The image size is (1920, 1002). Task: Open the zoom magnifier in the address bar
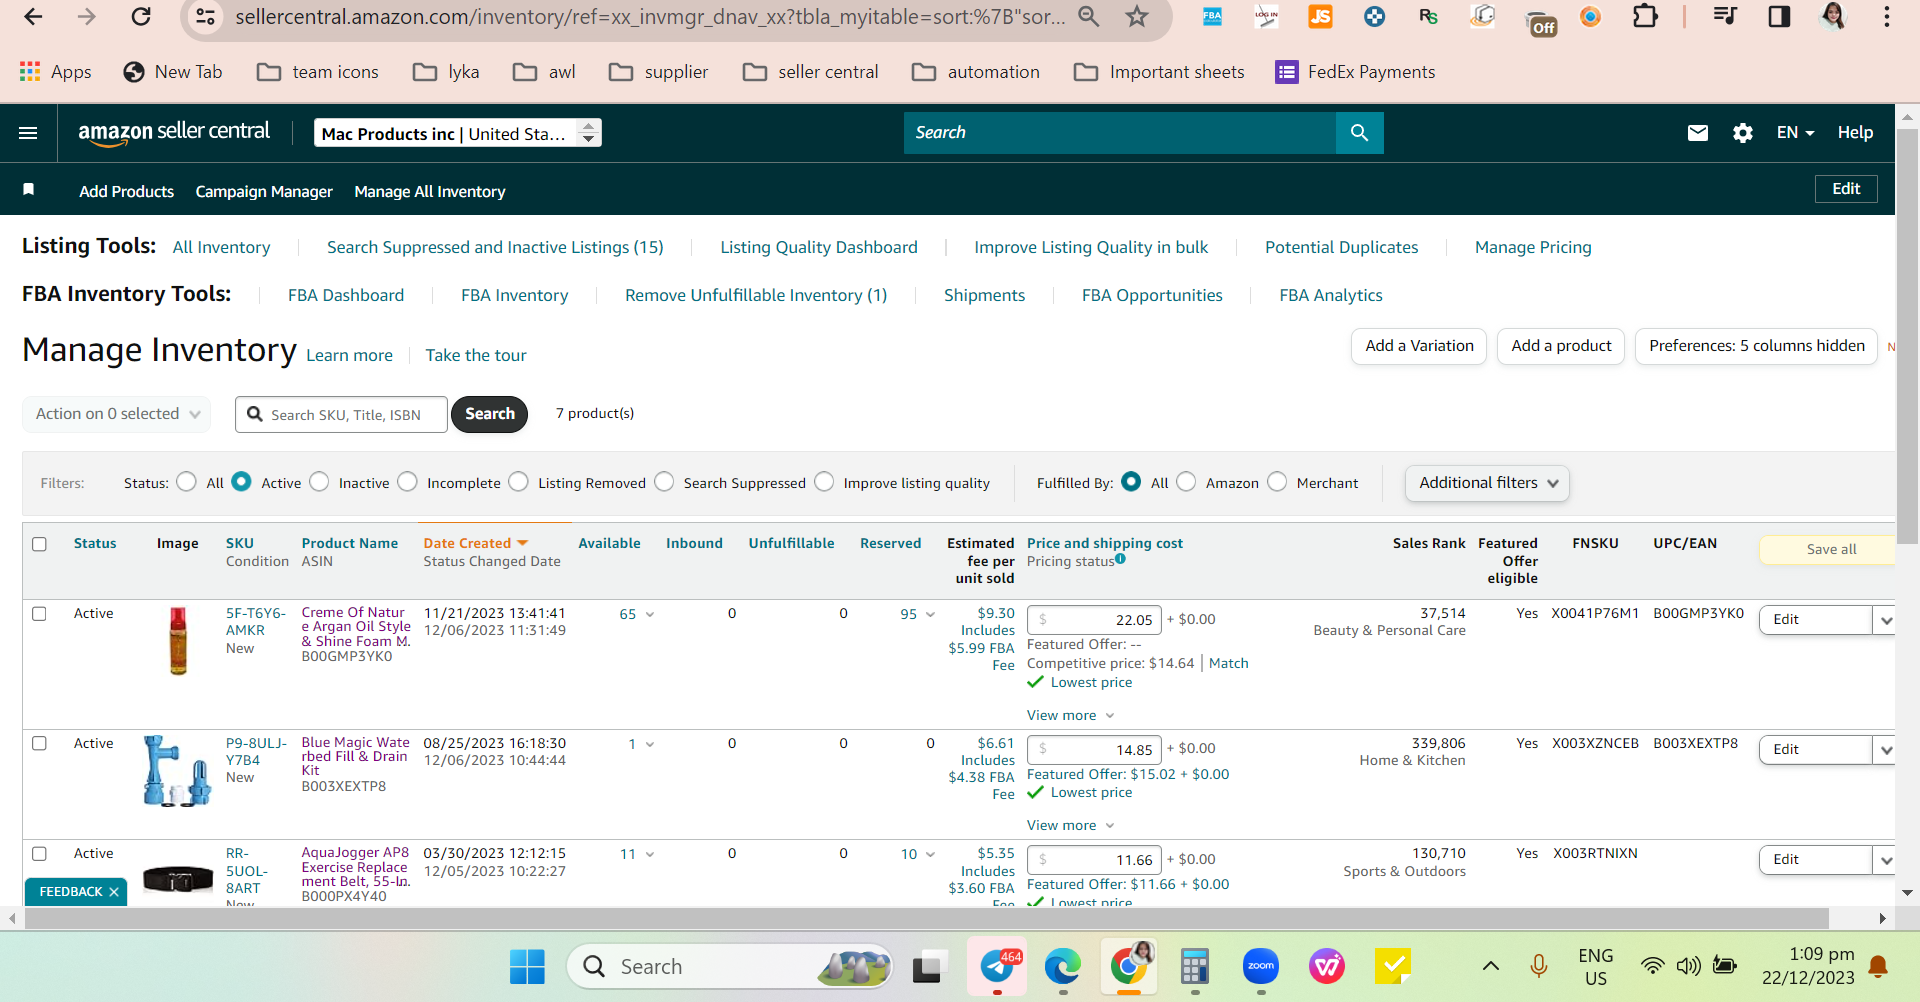coord(1089,17)
